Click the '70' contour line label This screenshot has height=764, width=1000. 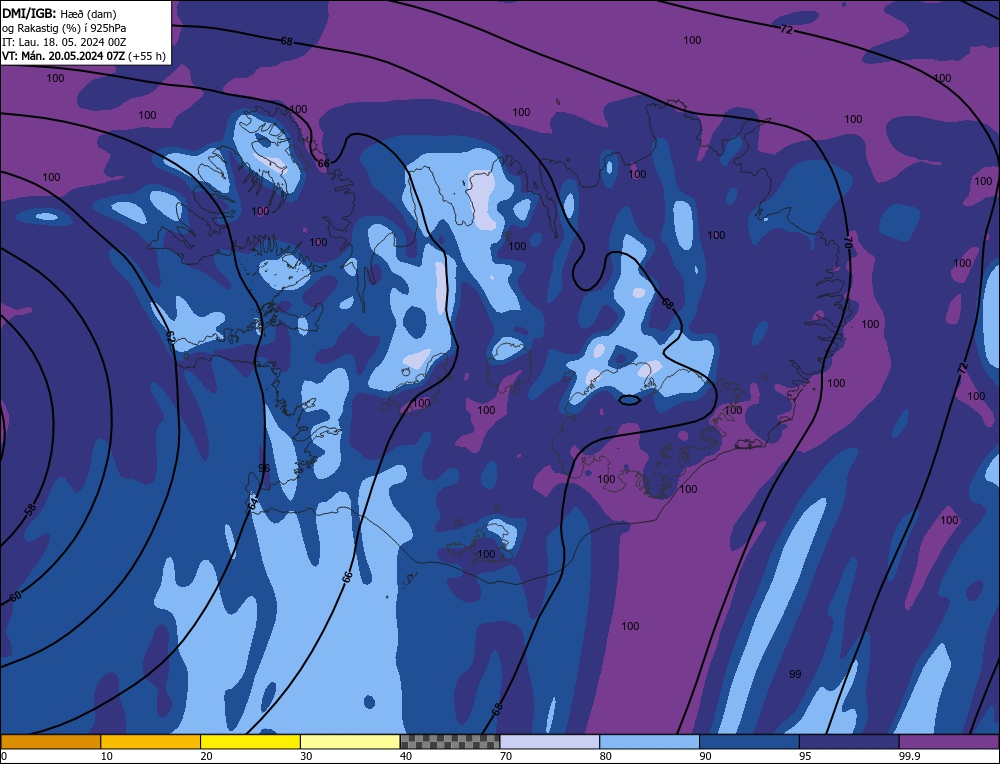click(848, 242)
